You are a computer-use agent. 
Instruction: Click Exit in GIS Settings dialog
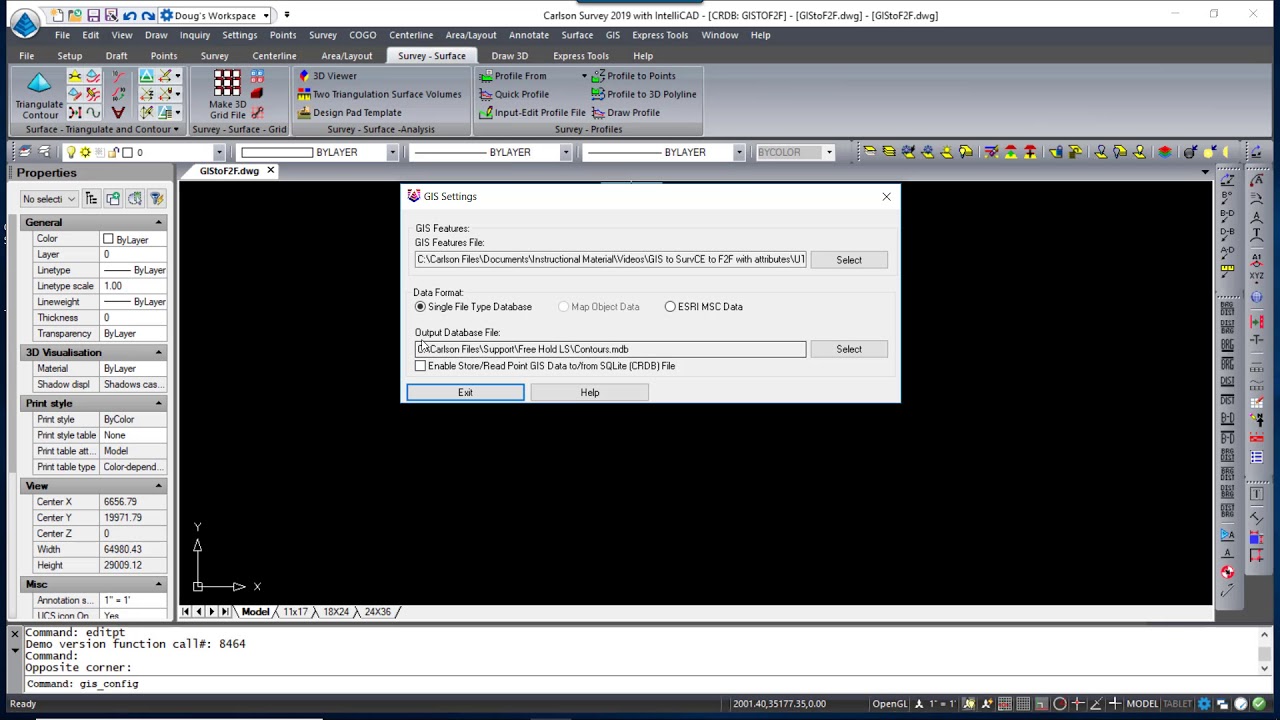coord(465,393)
